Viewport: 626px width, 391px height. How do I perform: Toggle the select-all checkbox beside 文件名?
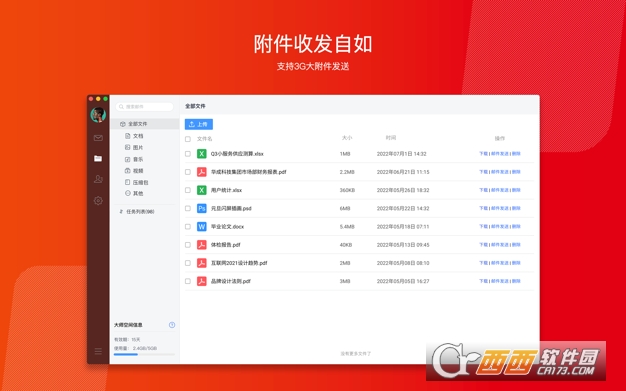coord(188,139)
